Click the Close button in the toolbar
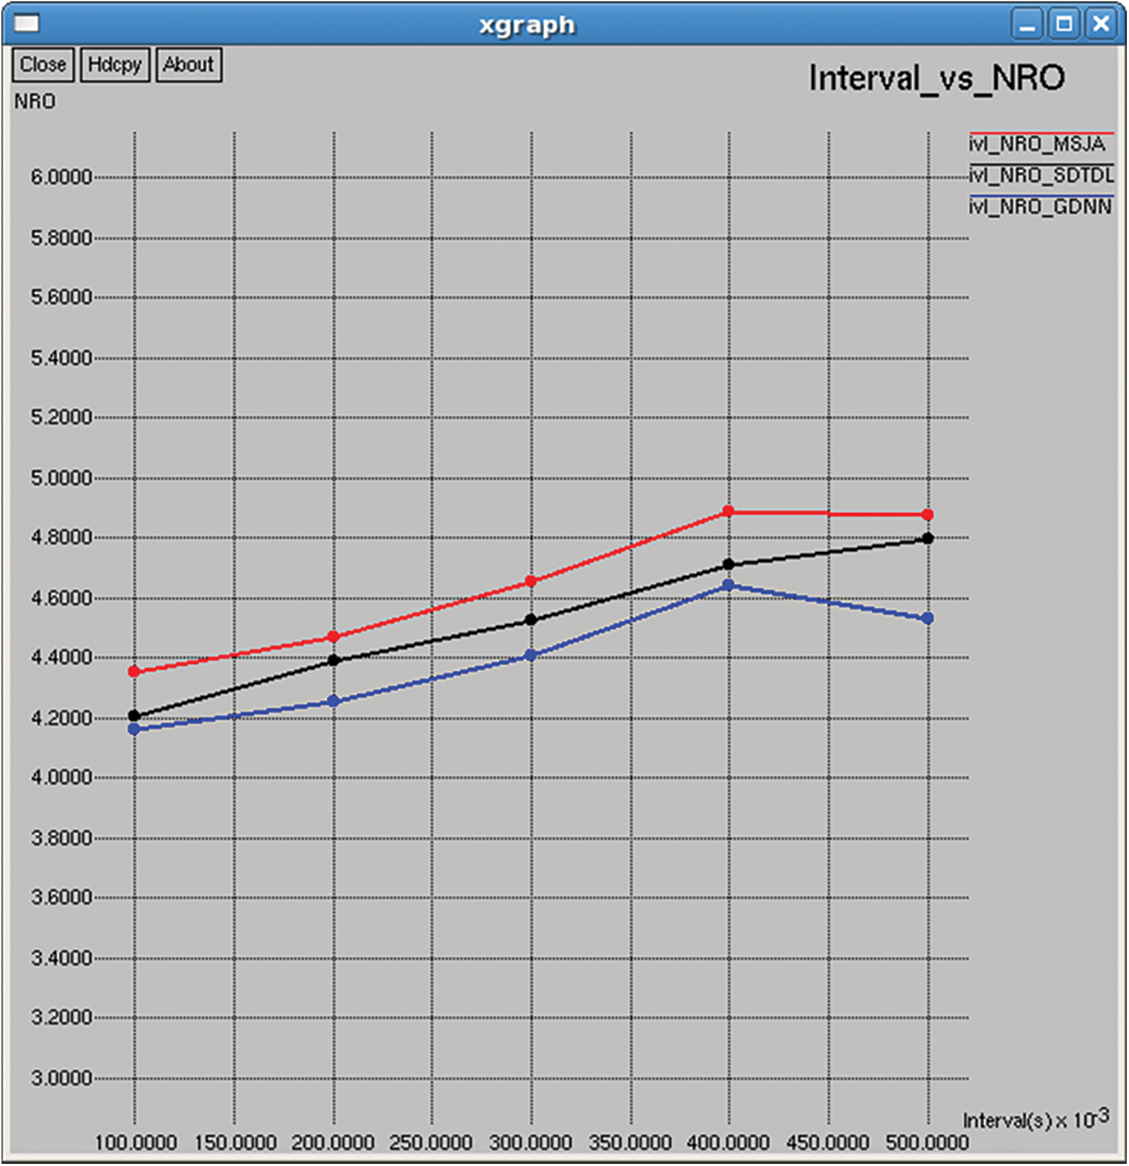 click(x=43, y=65)
